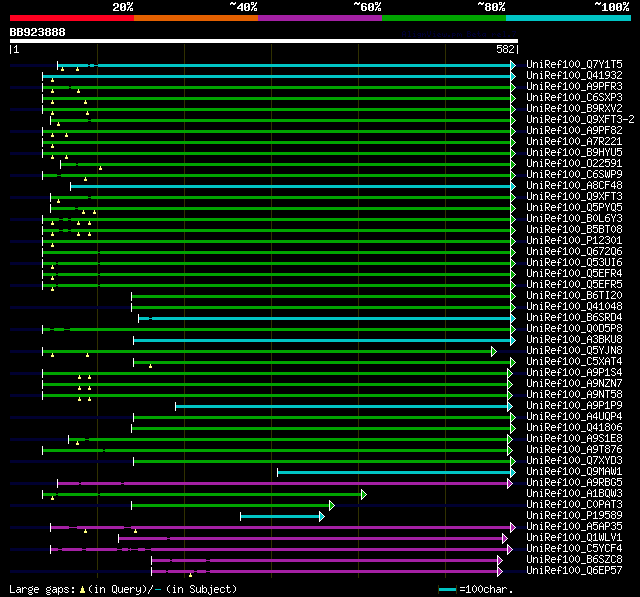Open entry UniRef100_A4UQP4

(574, 417)
